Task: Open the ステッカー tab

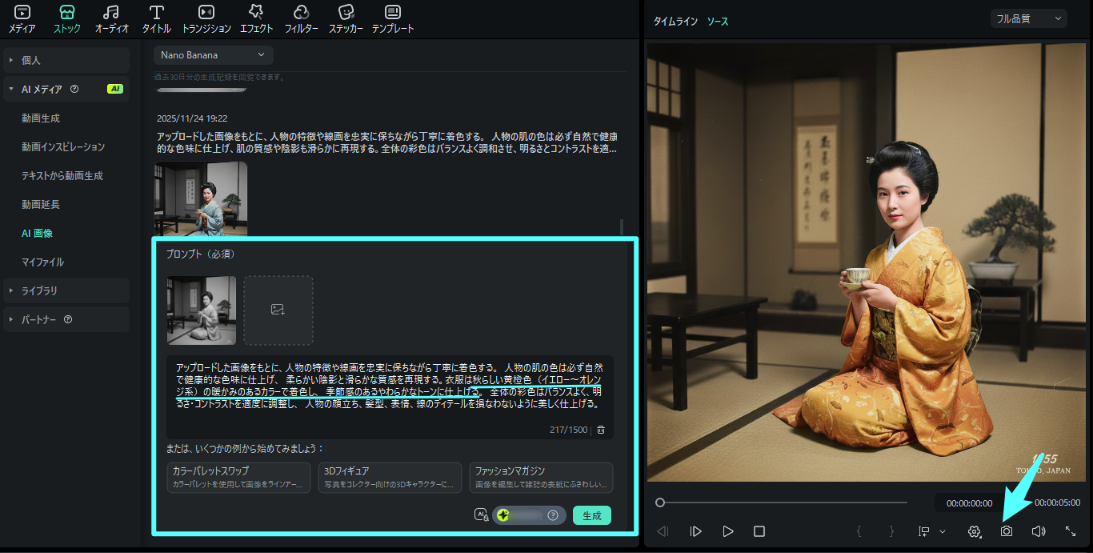Action: (x=346, y=19)
